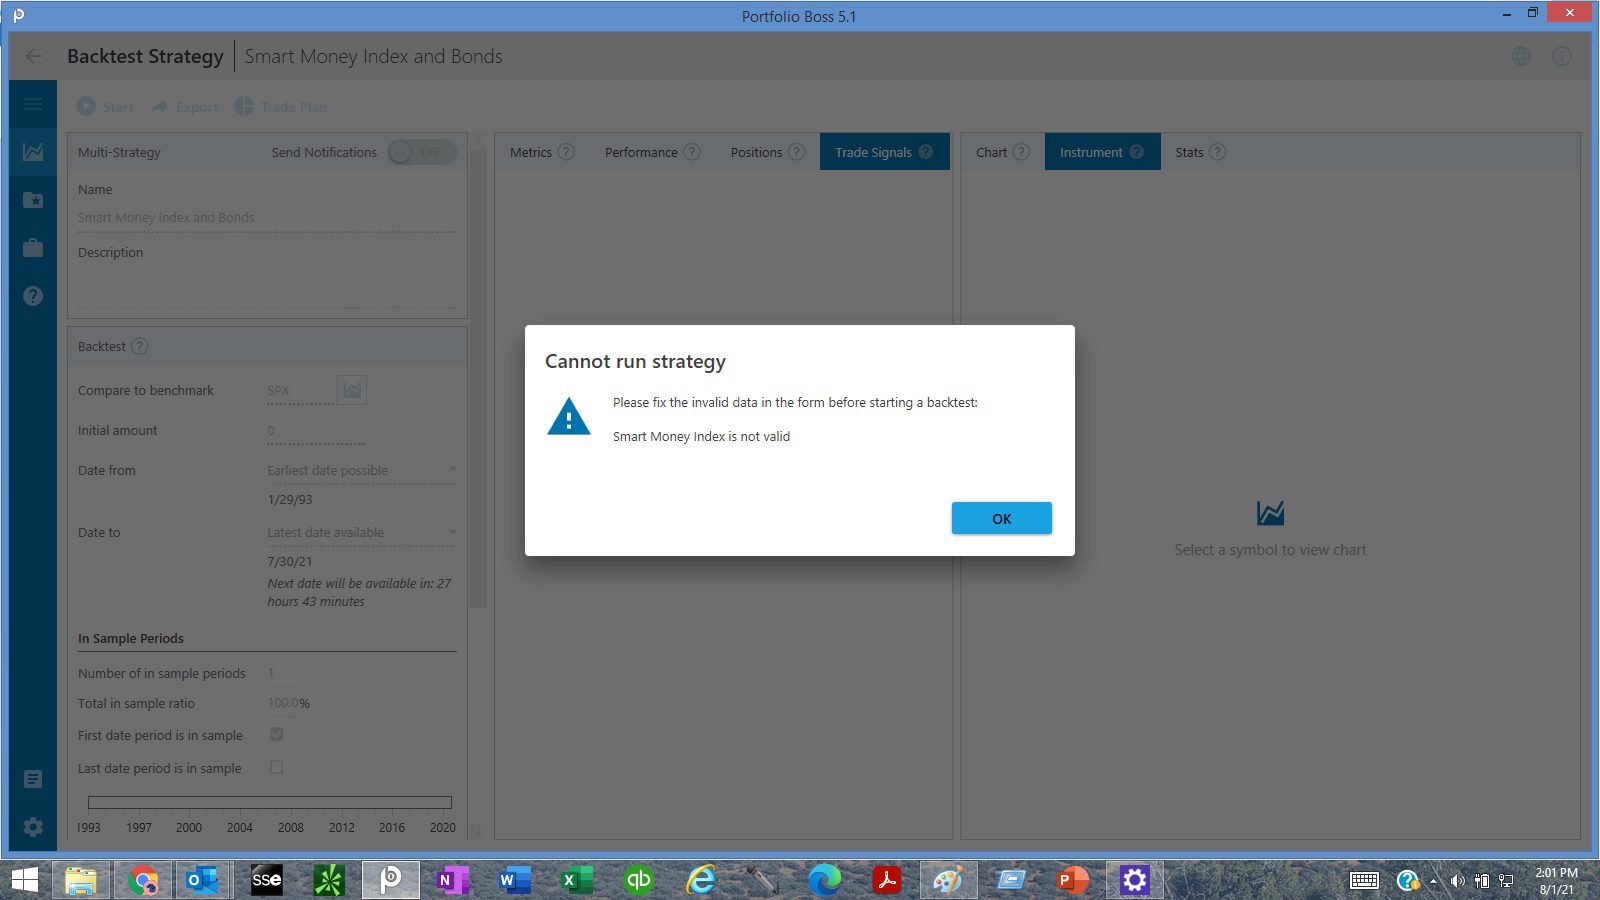
Task: Open the chart icon in the left sidebar
Action: (33, 152)
